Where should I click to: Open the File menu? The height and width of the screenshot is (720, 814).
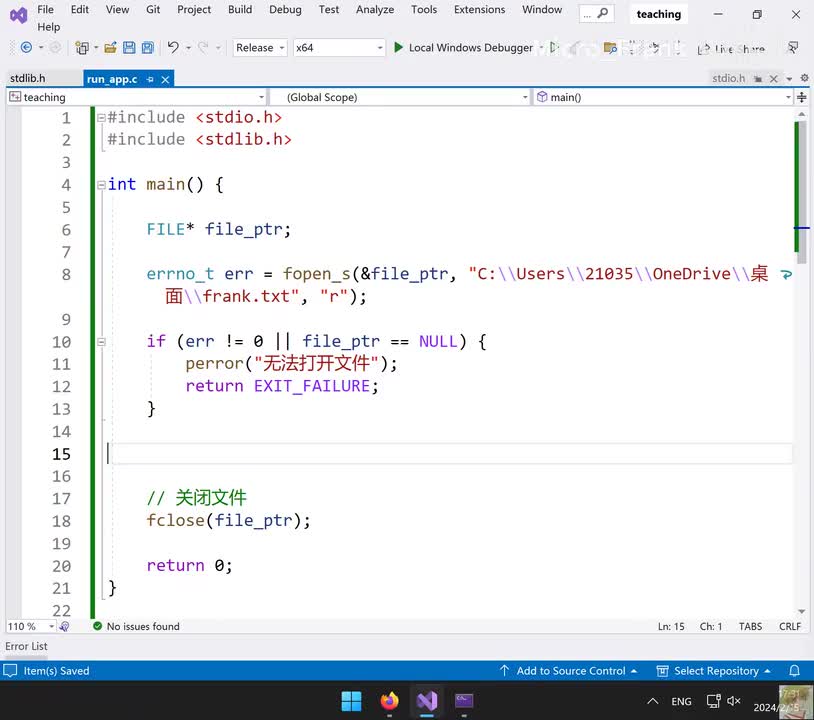[45, 9]
